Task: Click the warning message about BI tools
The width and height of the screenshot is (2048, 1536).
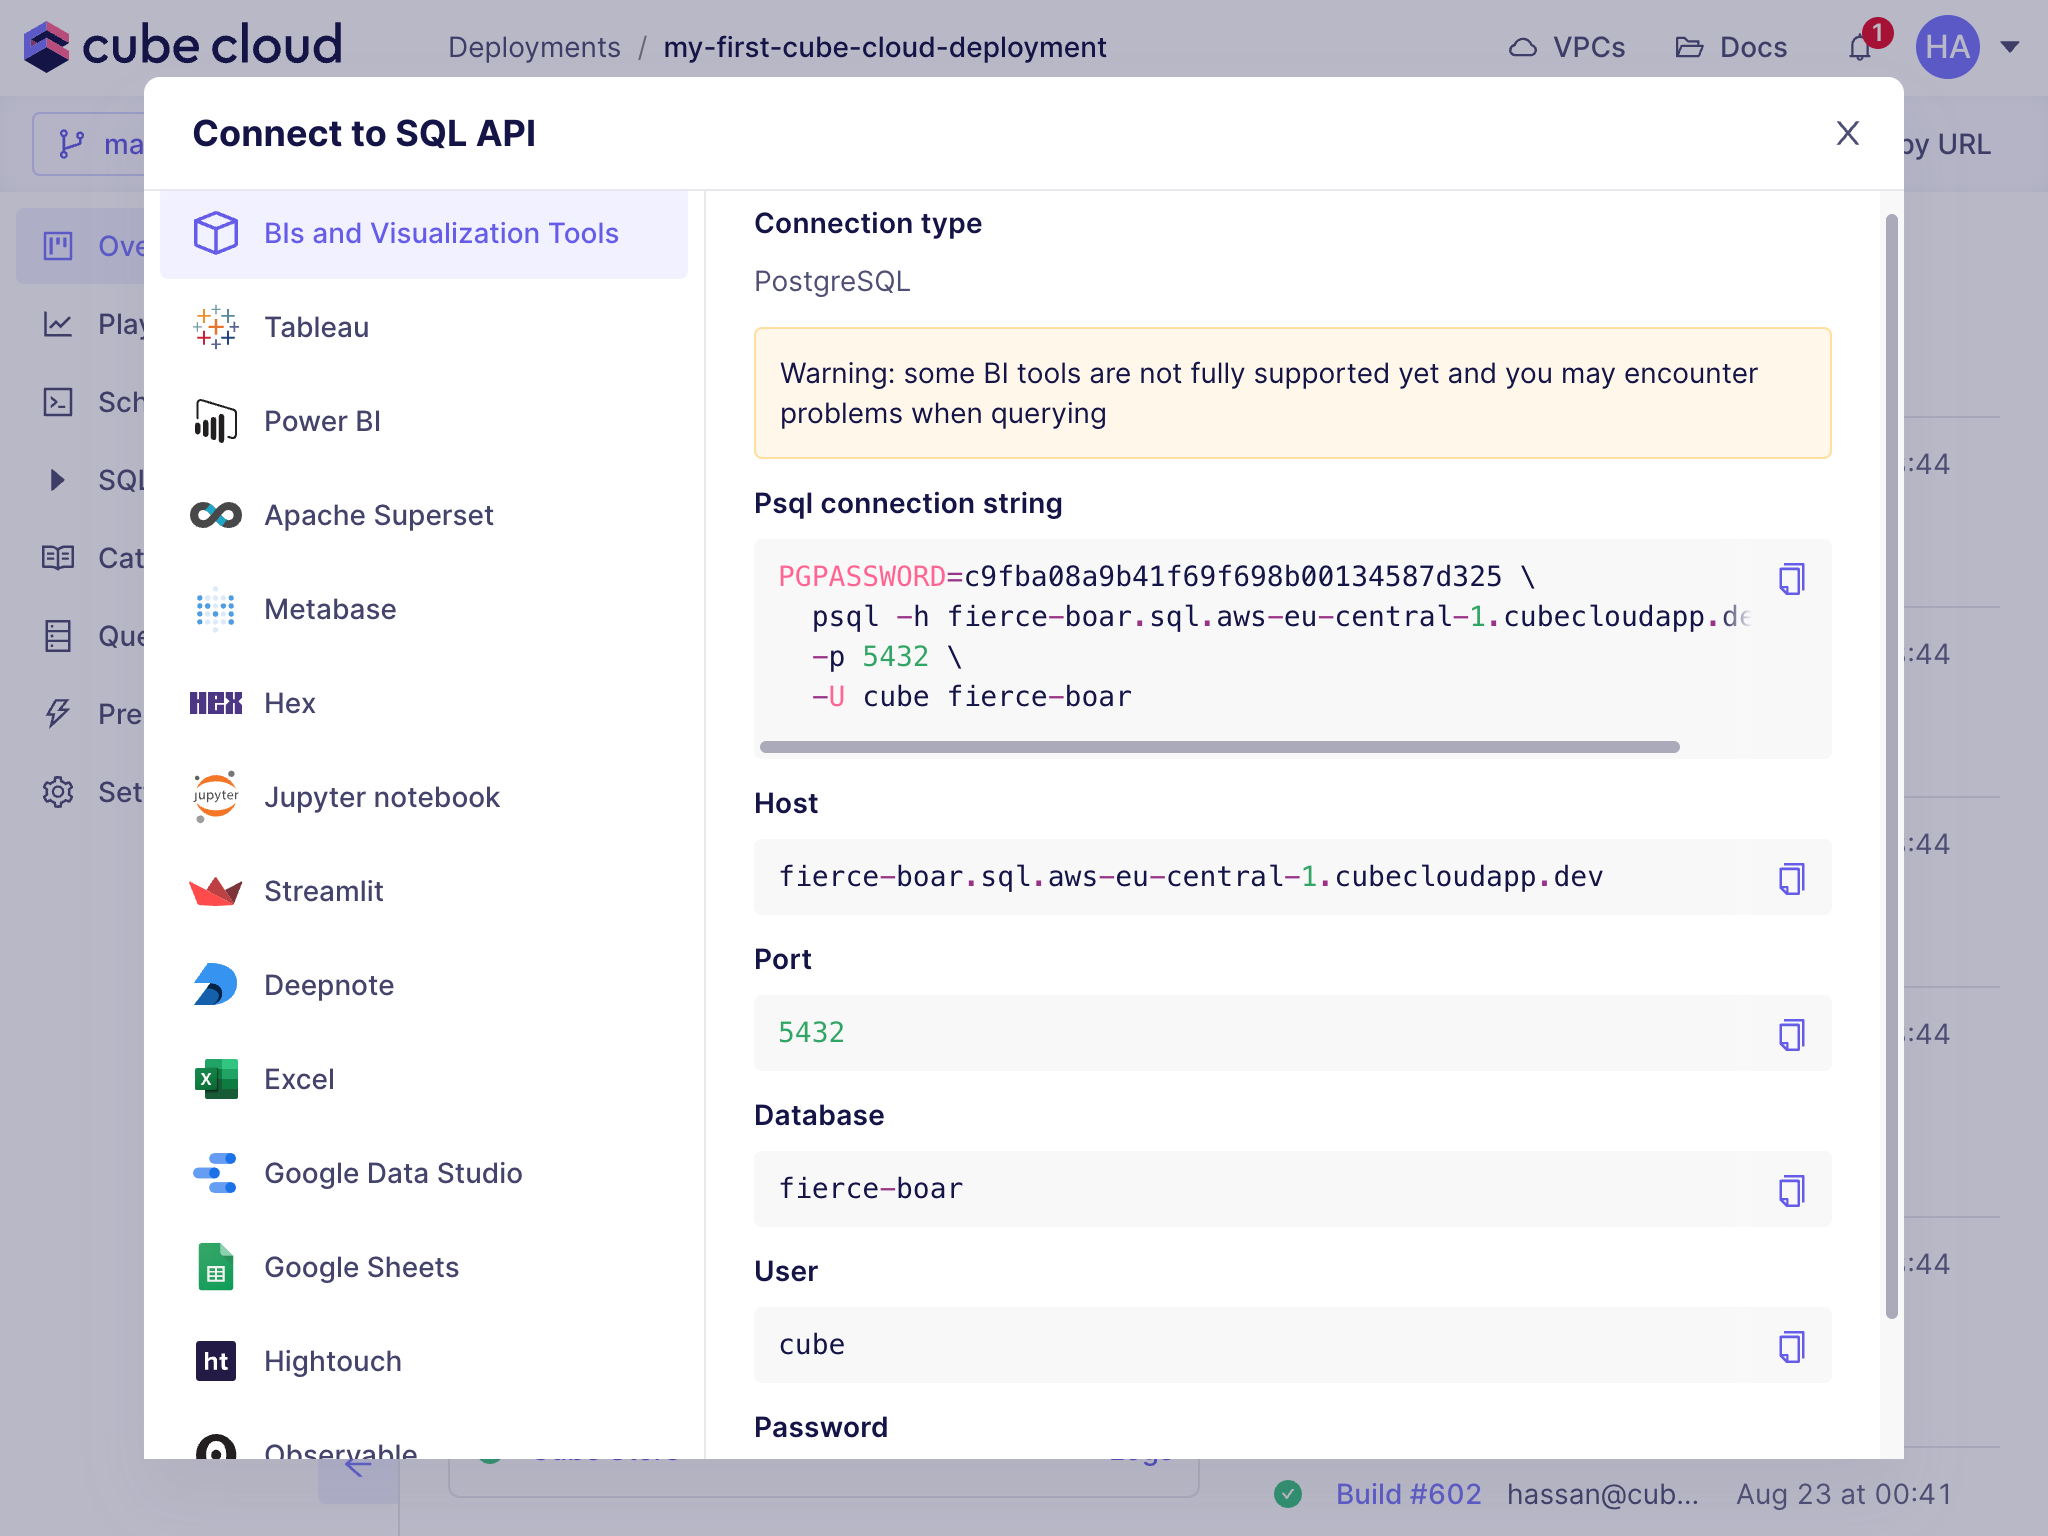Action: 1293,393
